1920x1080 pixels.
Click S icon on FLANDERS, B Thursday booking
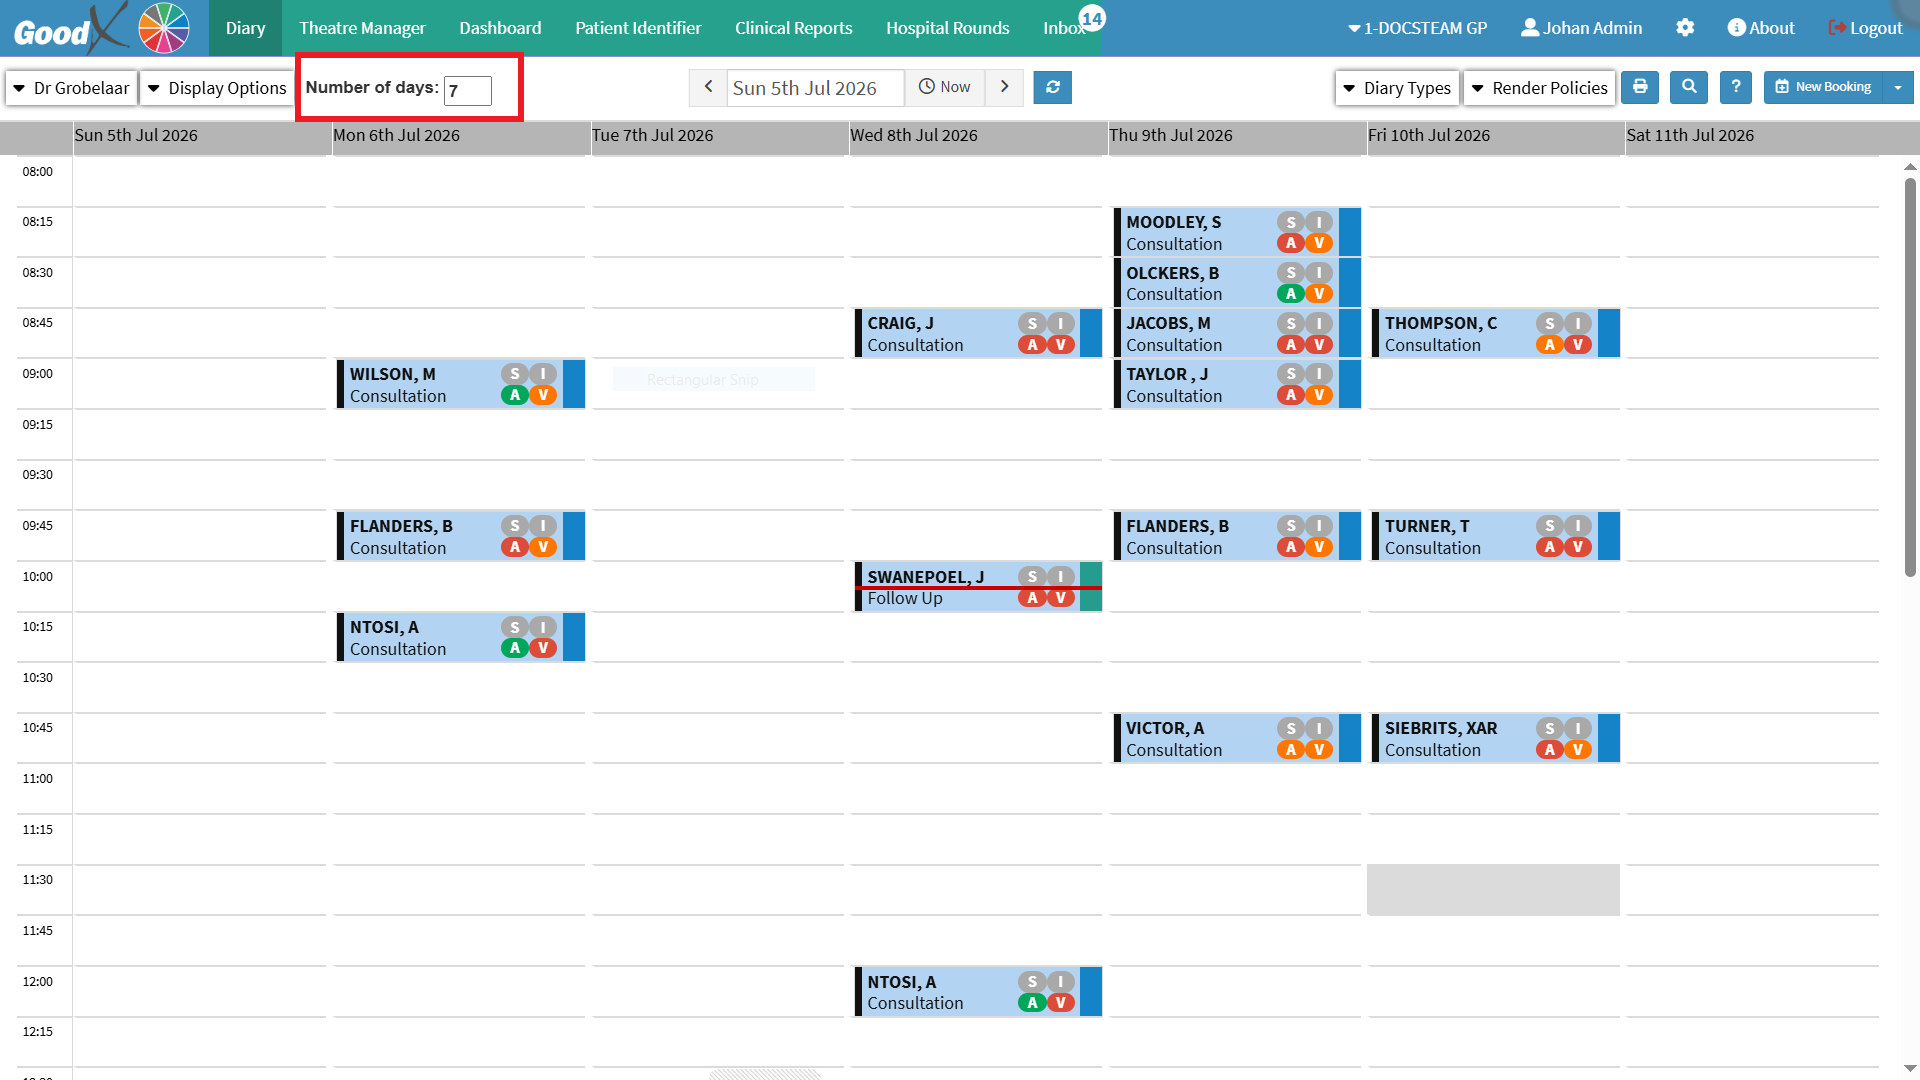1291,525
